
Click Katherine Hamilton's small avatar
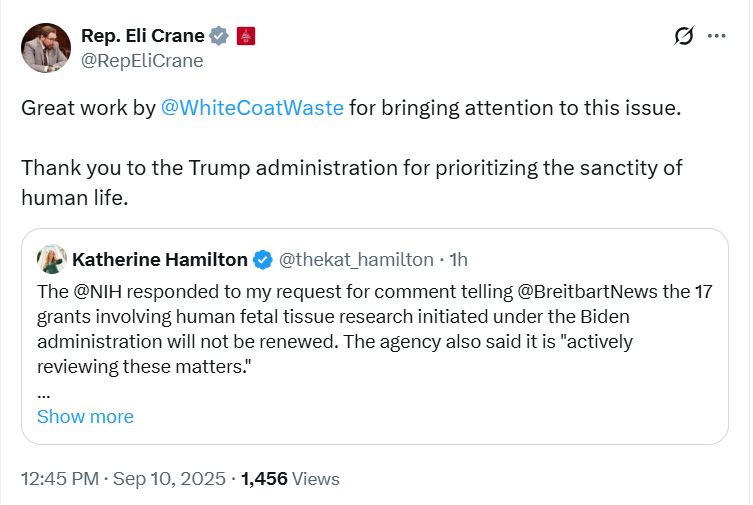[52, 260]
